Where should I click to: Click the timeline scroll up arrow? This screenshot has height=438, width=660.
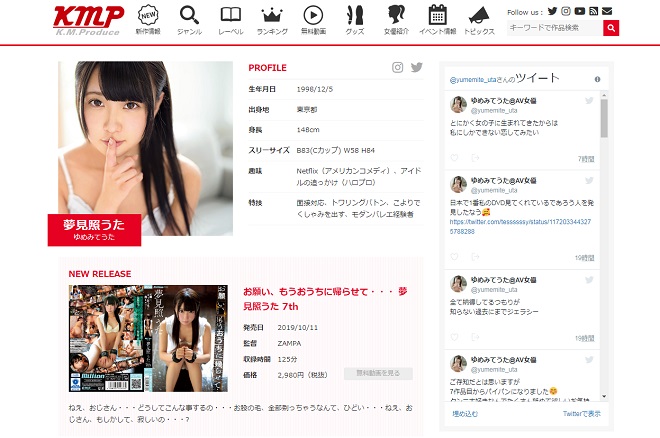[x=604, y=94]
